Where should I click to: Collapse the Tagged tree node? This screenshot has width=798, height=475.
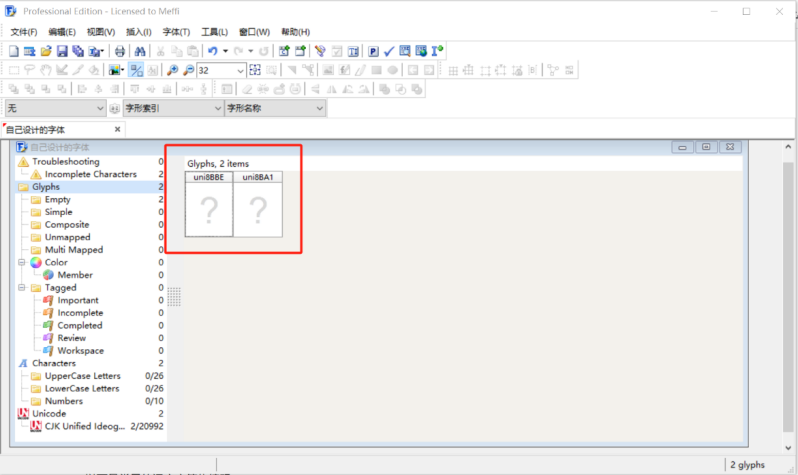coord(22,287)
